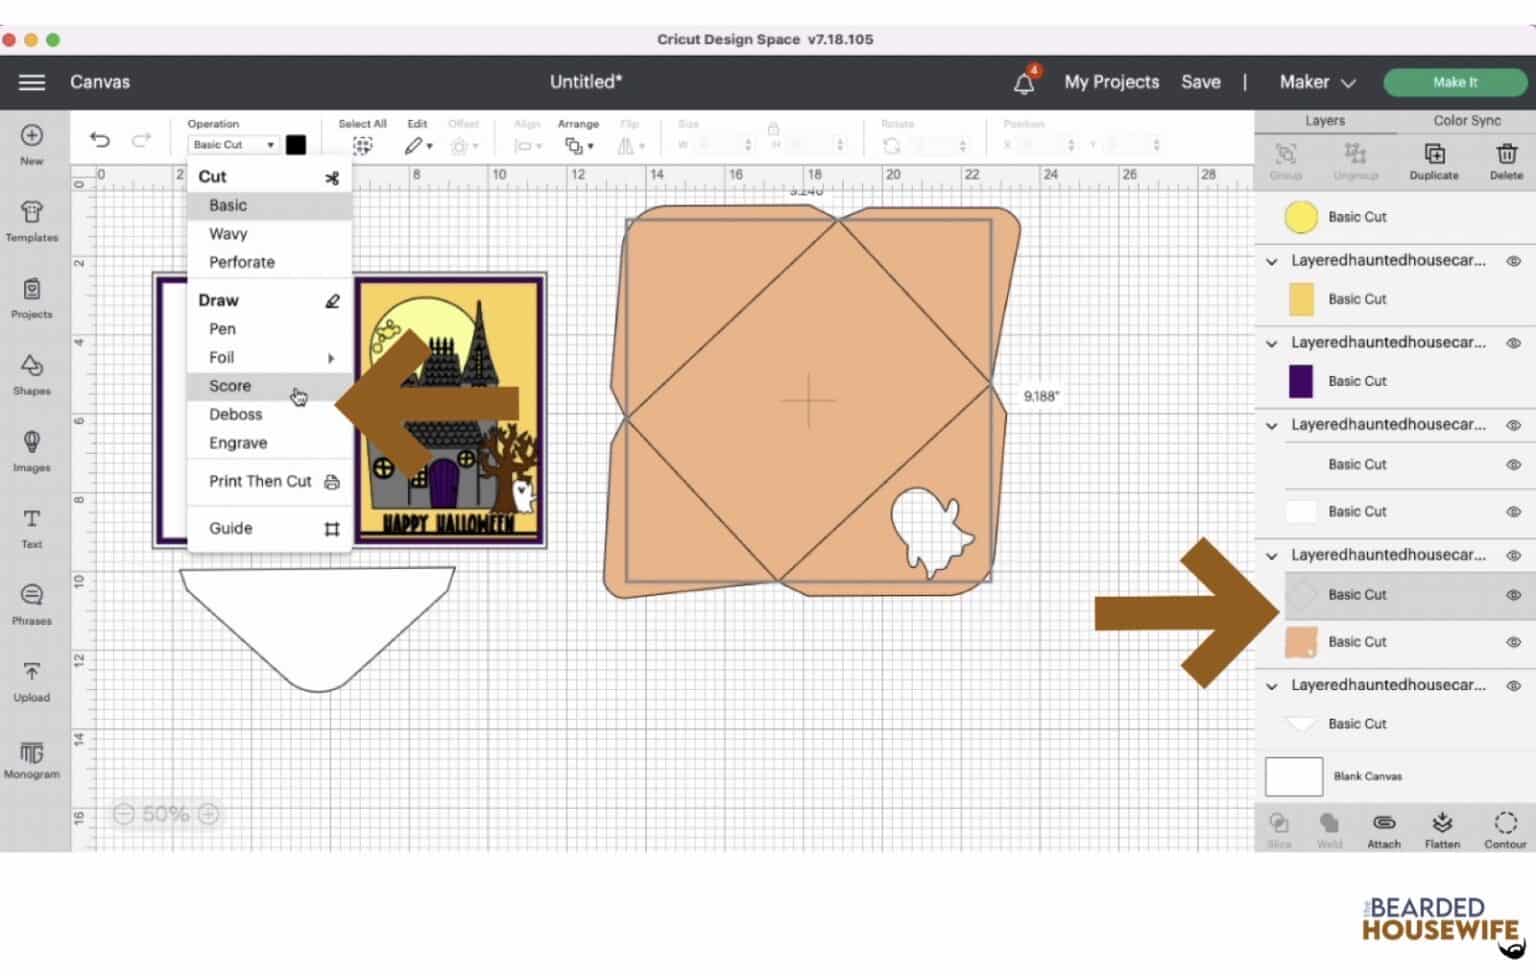This screenshot has width=1536, height=976.
Task: Open the Upload tool in sidebar
Action: (x=31, y=680)
